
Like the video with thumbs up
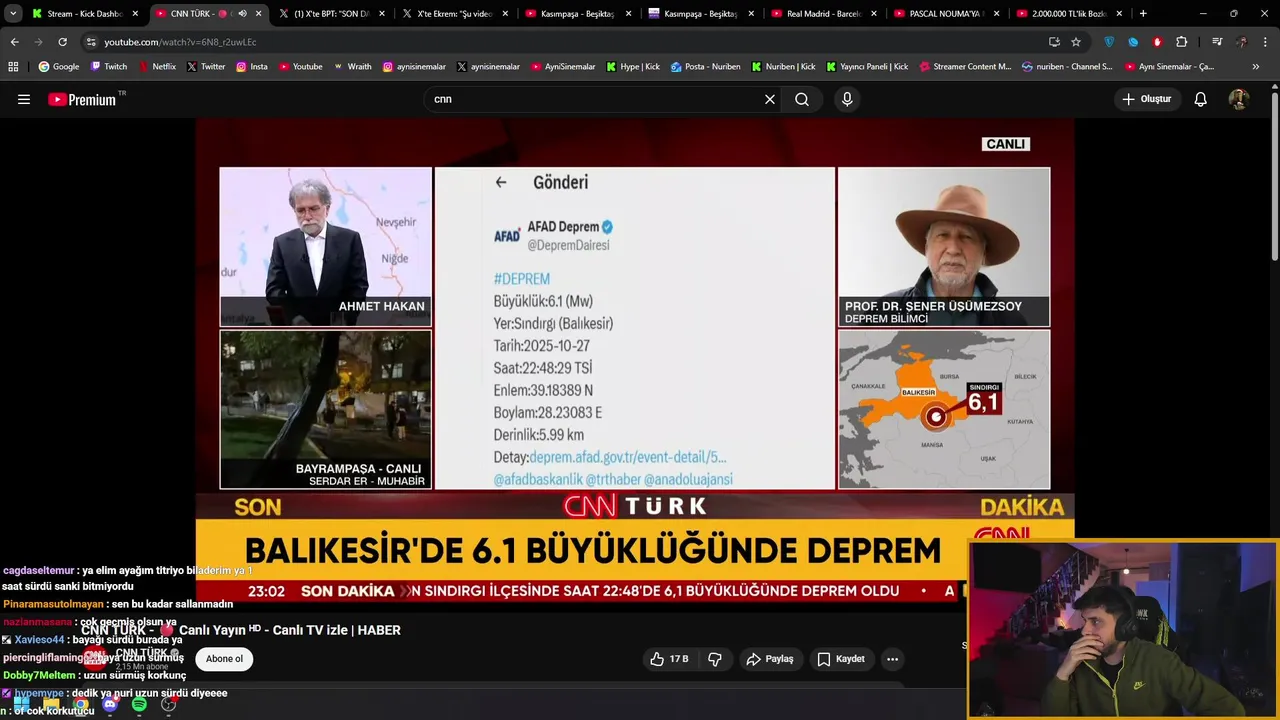(x=669, y=659)
